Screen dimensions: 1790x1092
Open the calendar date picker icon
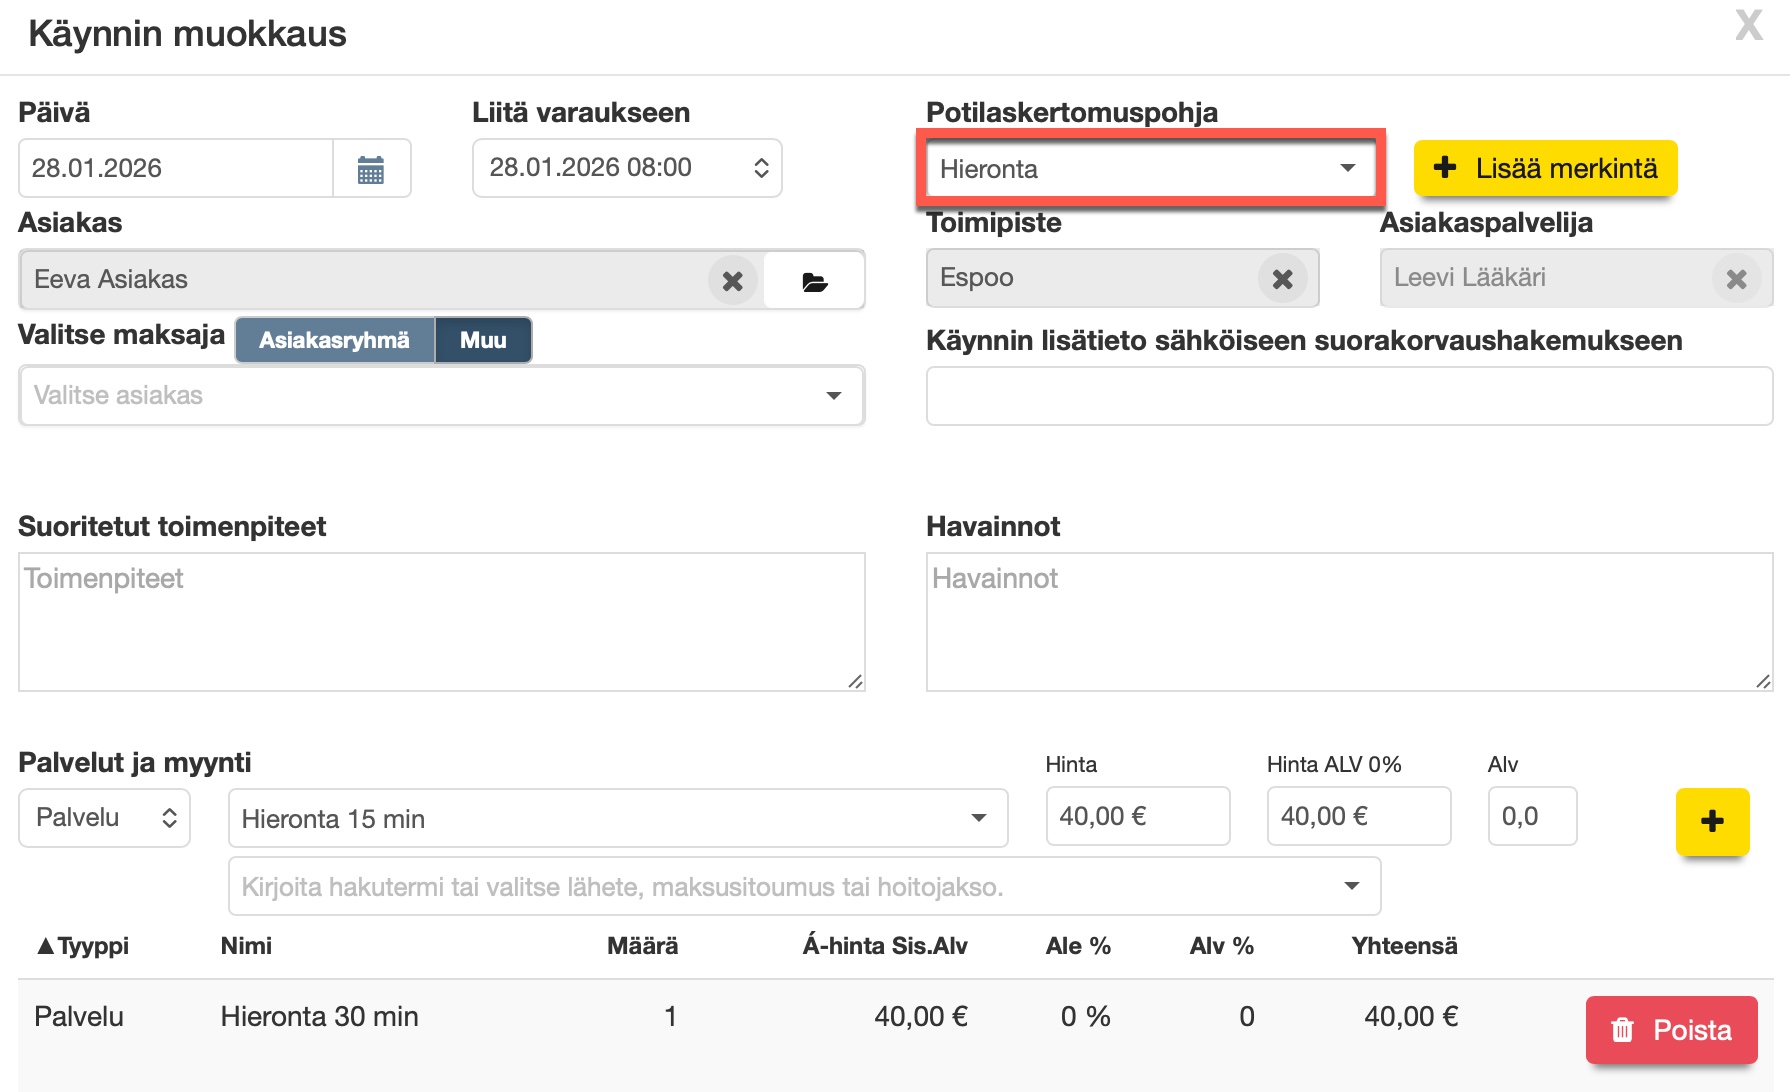(371, 169)
